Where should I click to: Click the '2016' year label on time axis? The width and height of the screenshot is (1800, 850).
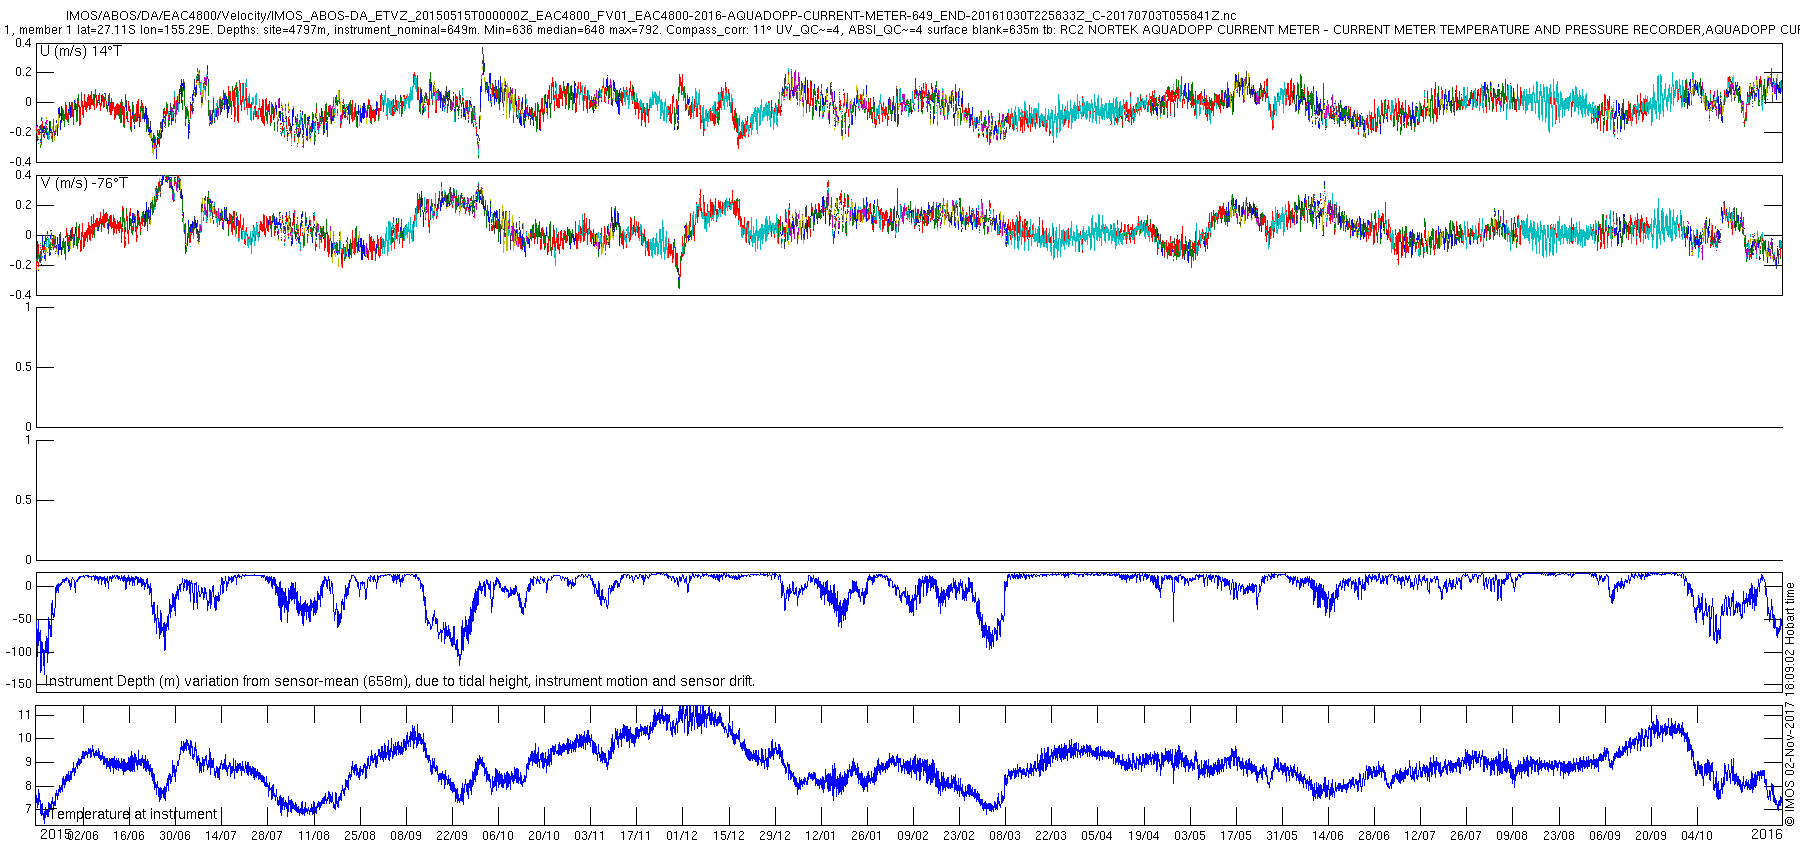[x=1767, y=833]
